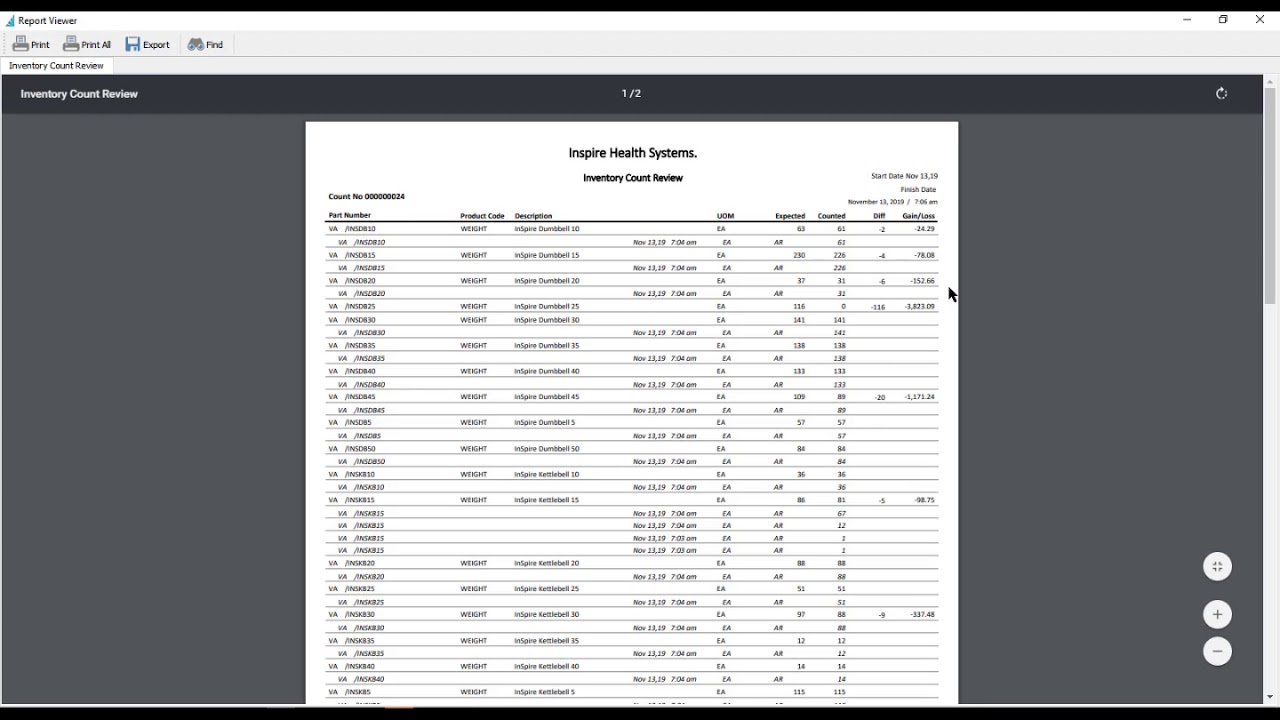Click 'InSpire Dumbbell 45' description
The height and width of the screenshot is (720, 1280).
547,397
